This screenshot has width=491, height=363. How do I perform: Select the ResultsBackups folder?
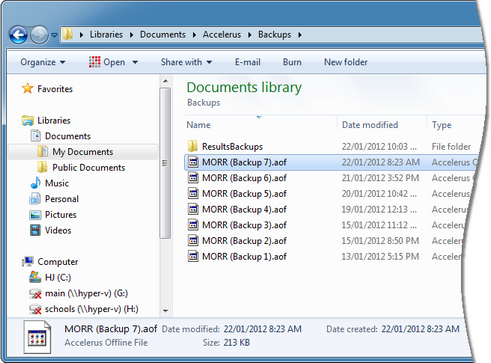pyautogui.click(x=232, y=147)
